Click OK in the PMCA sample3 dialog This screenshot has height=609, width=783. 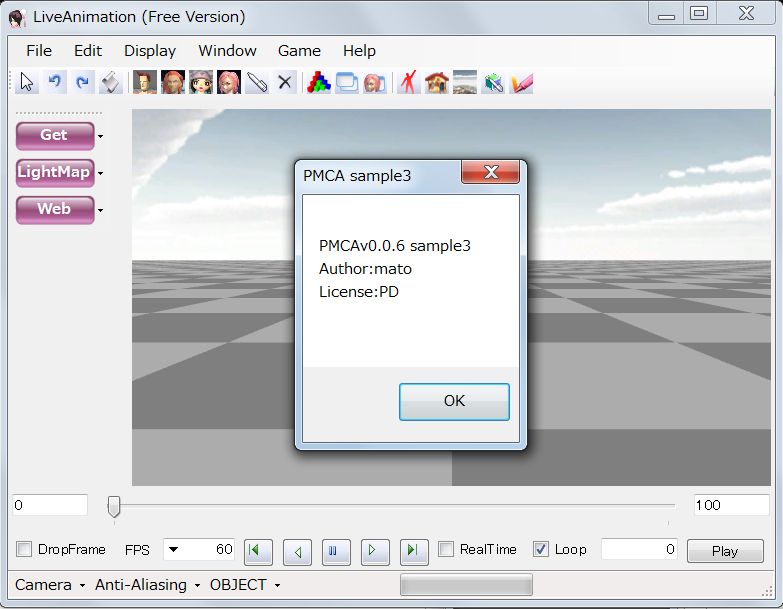pos(454,401)
